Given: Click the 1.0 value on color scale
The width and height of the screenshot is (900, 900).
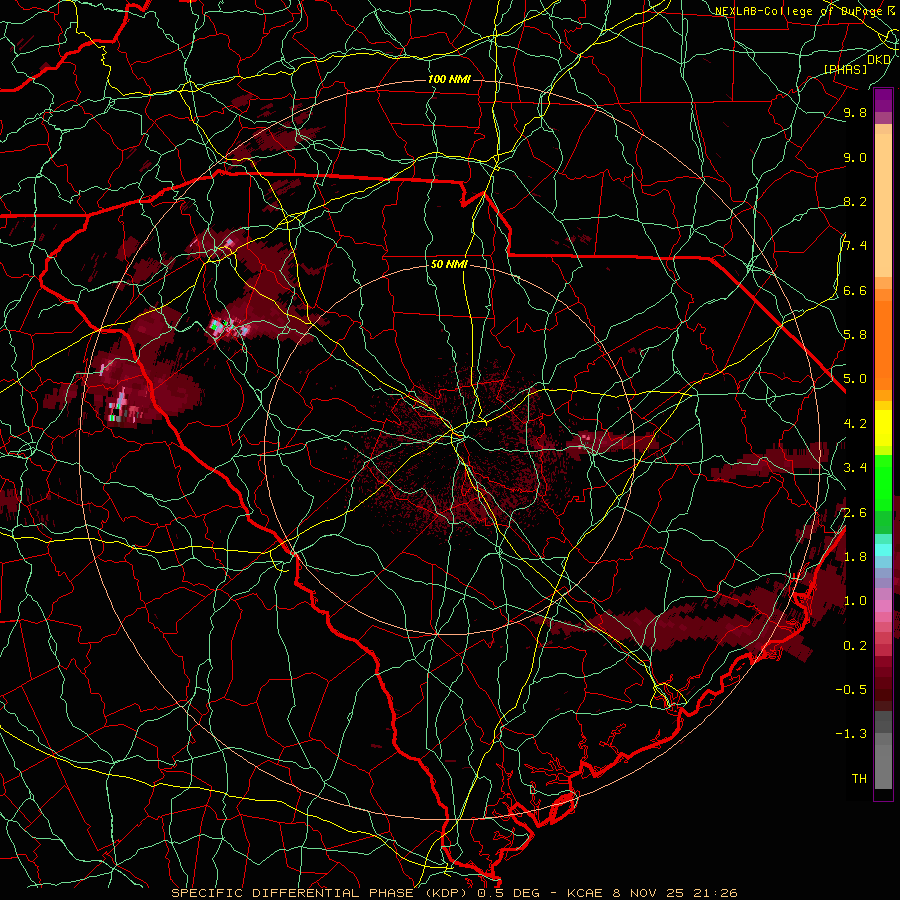Looking at the screenshot, I should [855, 601].
